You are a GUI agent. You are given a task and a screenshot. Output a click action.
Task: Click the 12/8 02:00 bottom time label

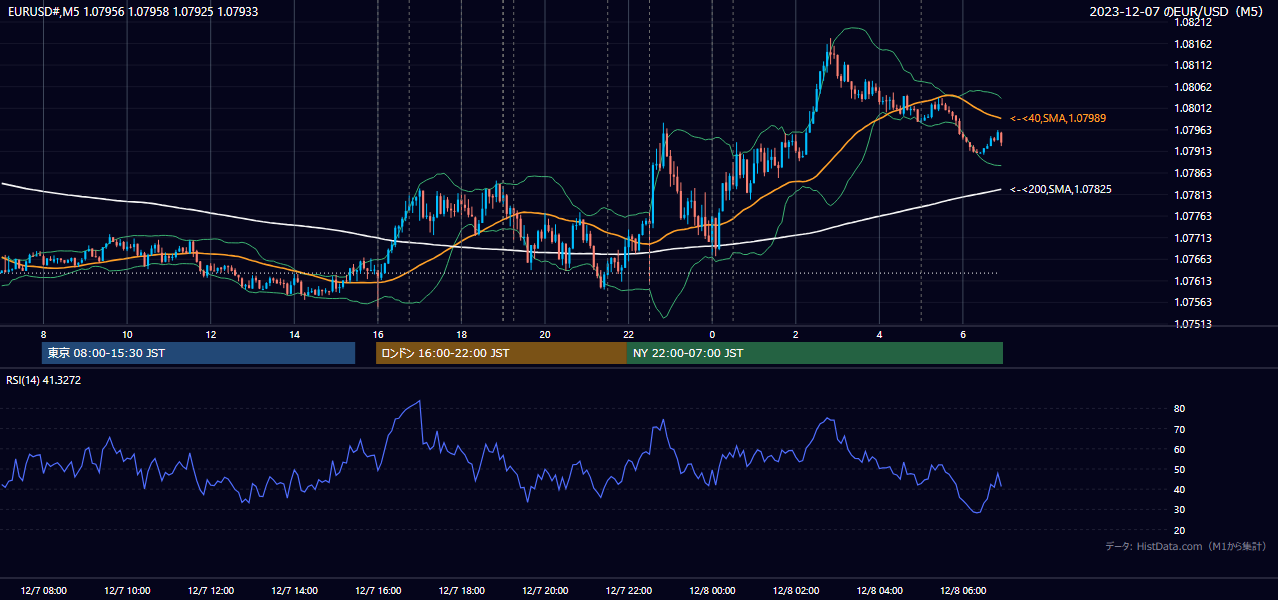click(x=796, y=591)
